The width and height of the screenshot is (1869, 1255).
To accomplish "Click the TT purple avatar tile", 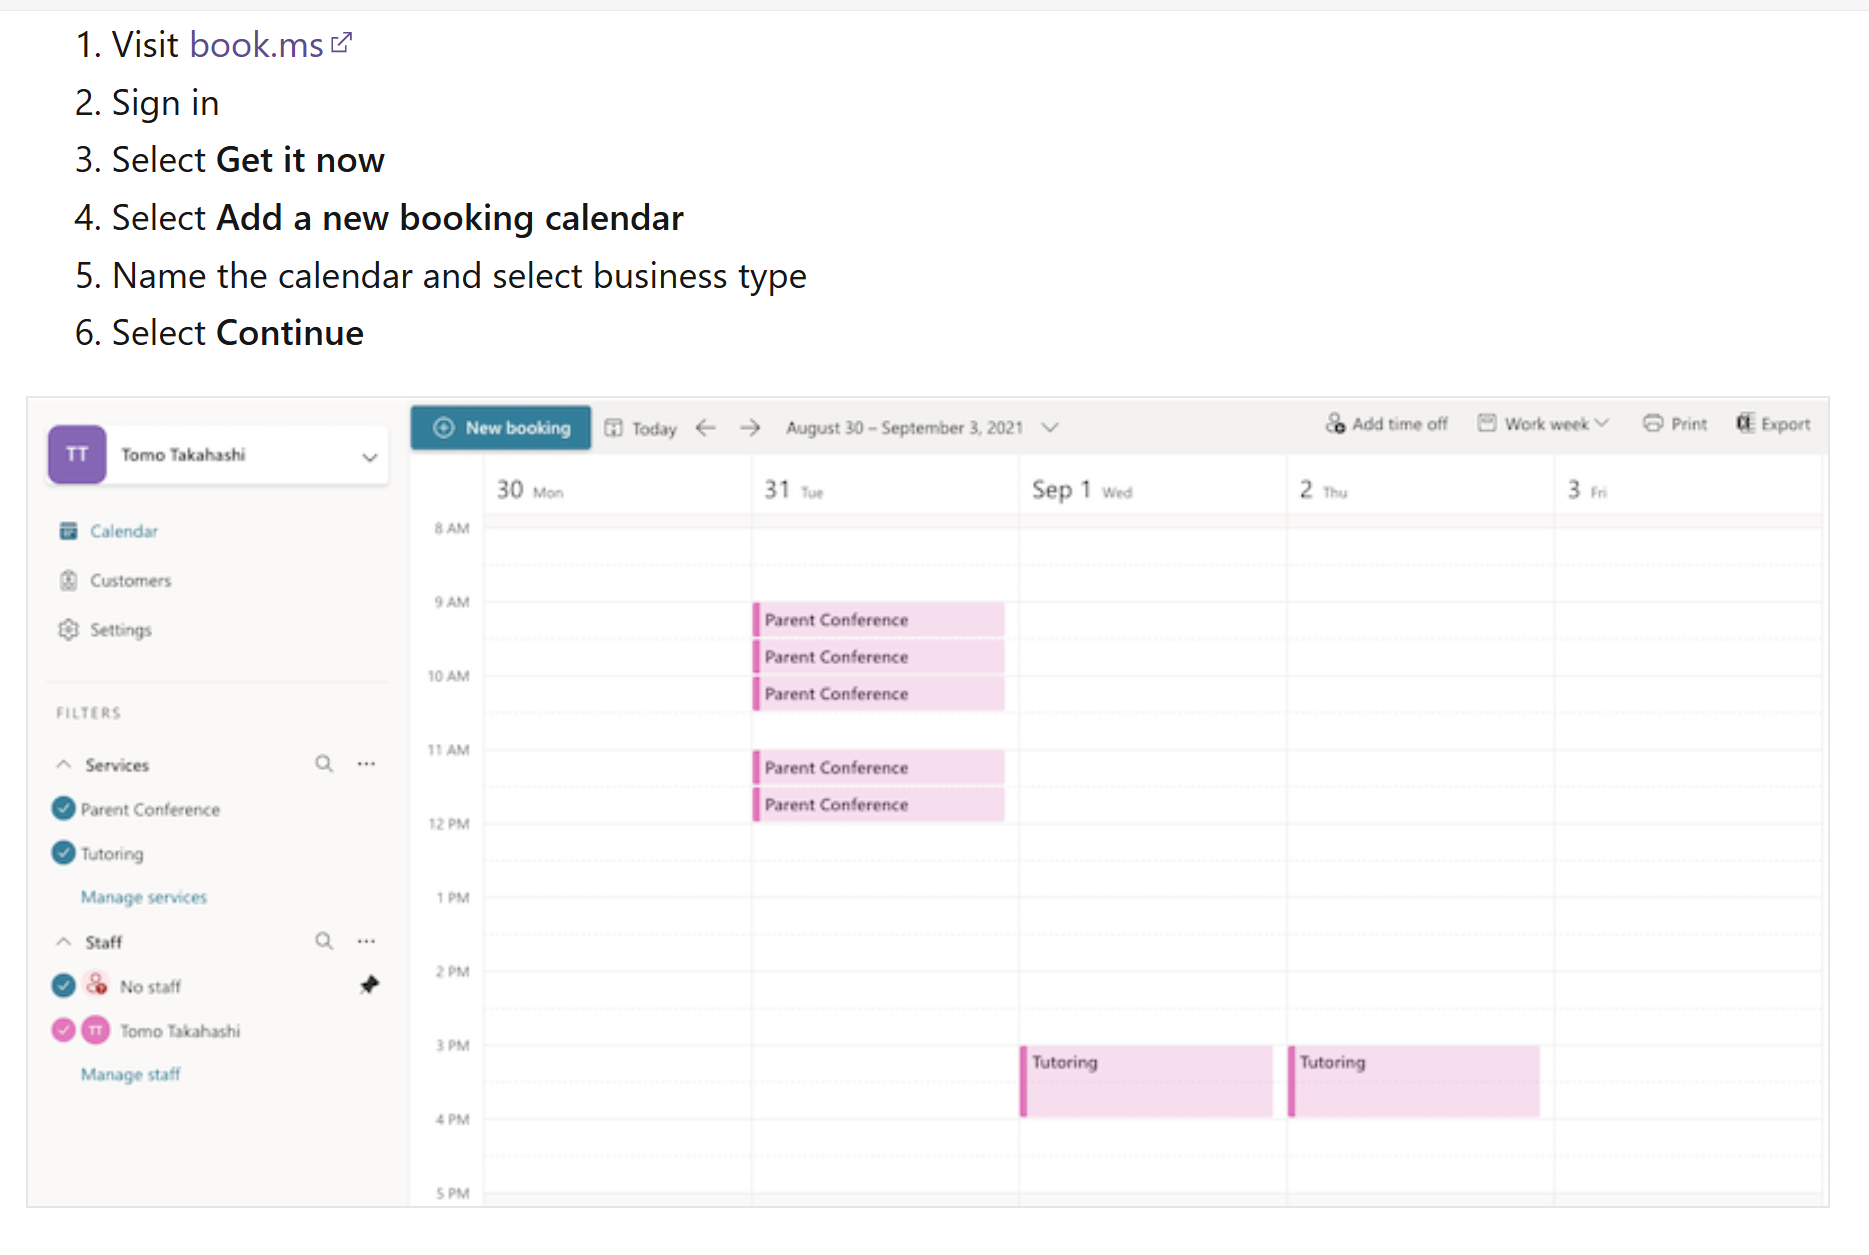I will [77, 455].
